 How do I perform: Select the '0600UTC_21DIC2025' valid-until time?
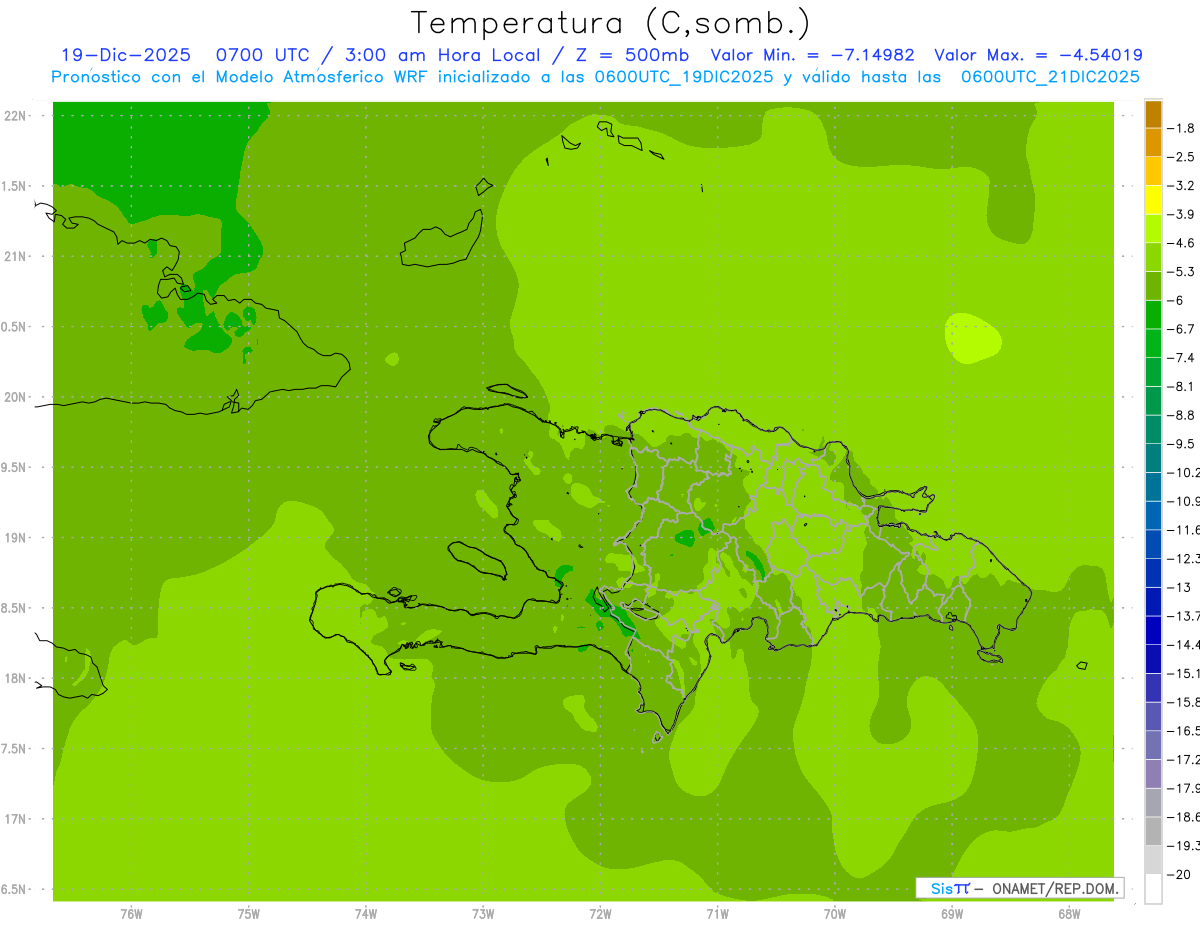1050,76
